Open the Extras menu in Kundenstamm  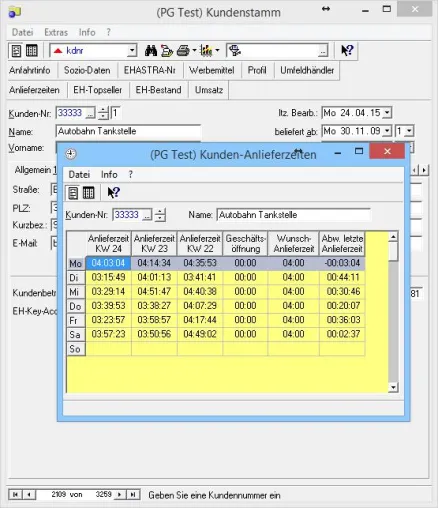tap(56, 32)
